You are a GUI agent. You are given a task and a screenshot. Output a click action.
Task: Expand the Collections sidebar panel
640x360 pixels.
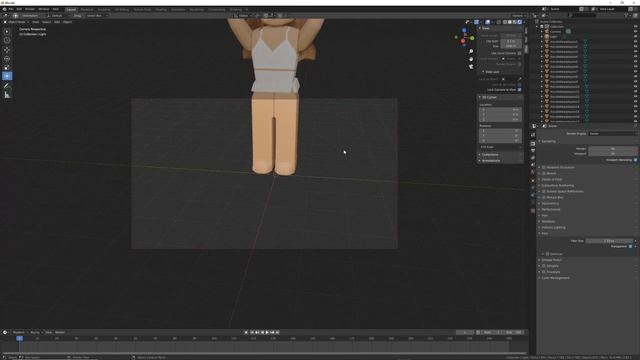coord(489,155)
